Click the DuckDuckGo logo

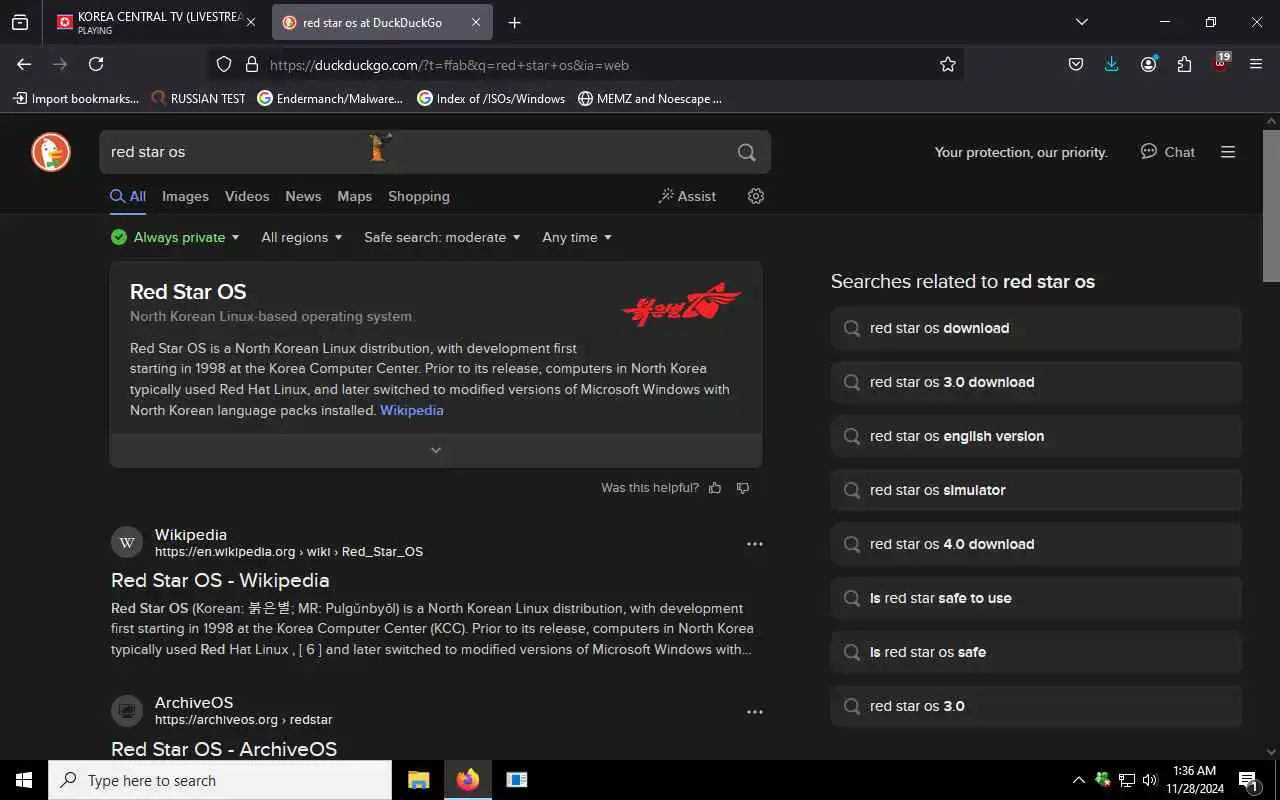[51, 152]
